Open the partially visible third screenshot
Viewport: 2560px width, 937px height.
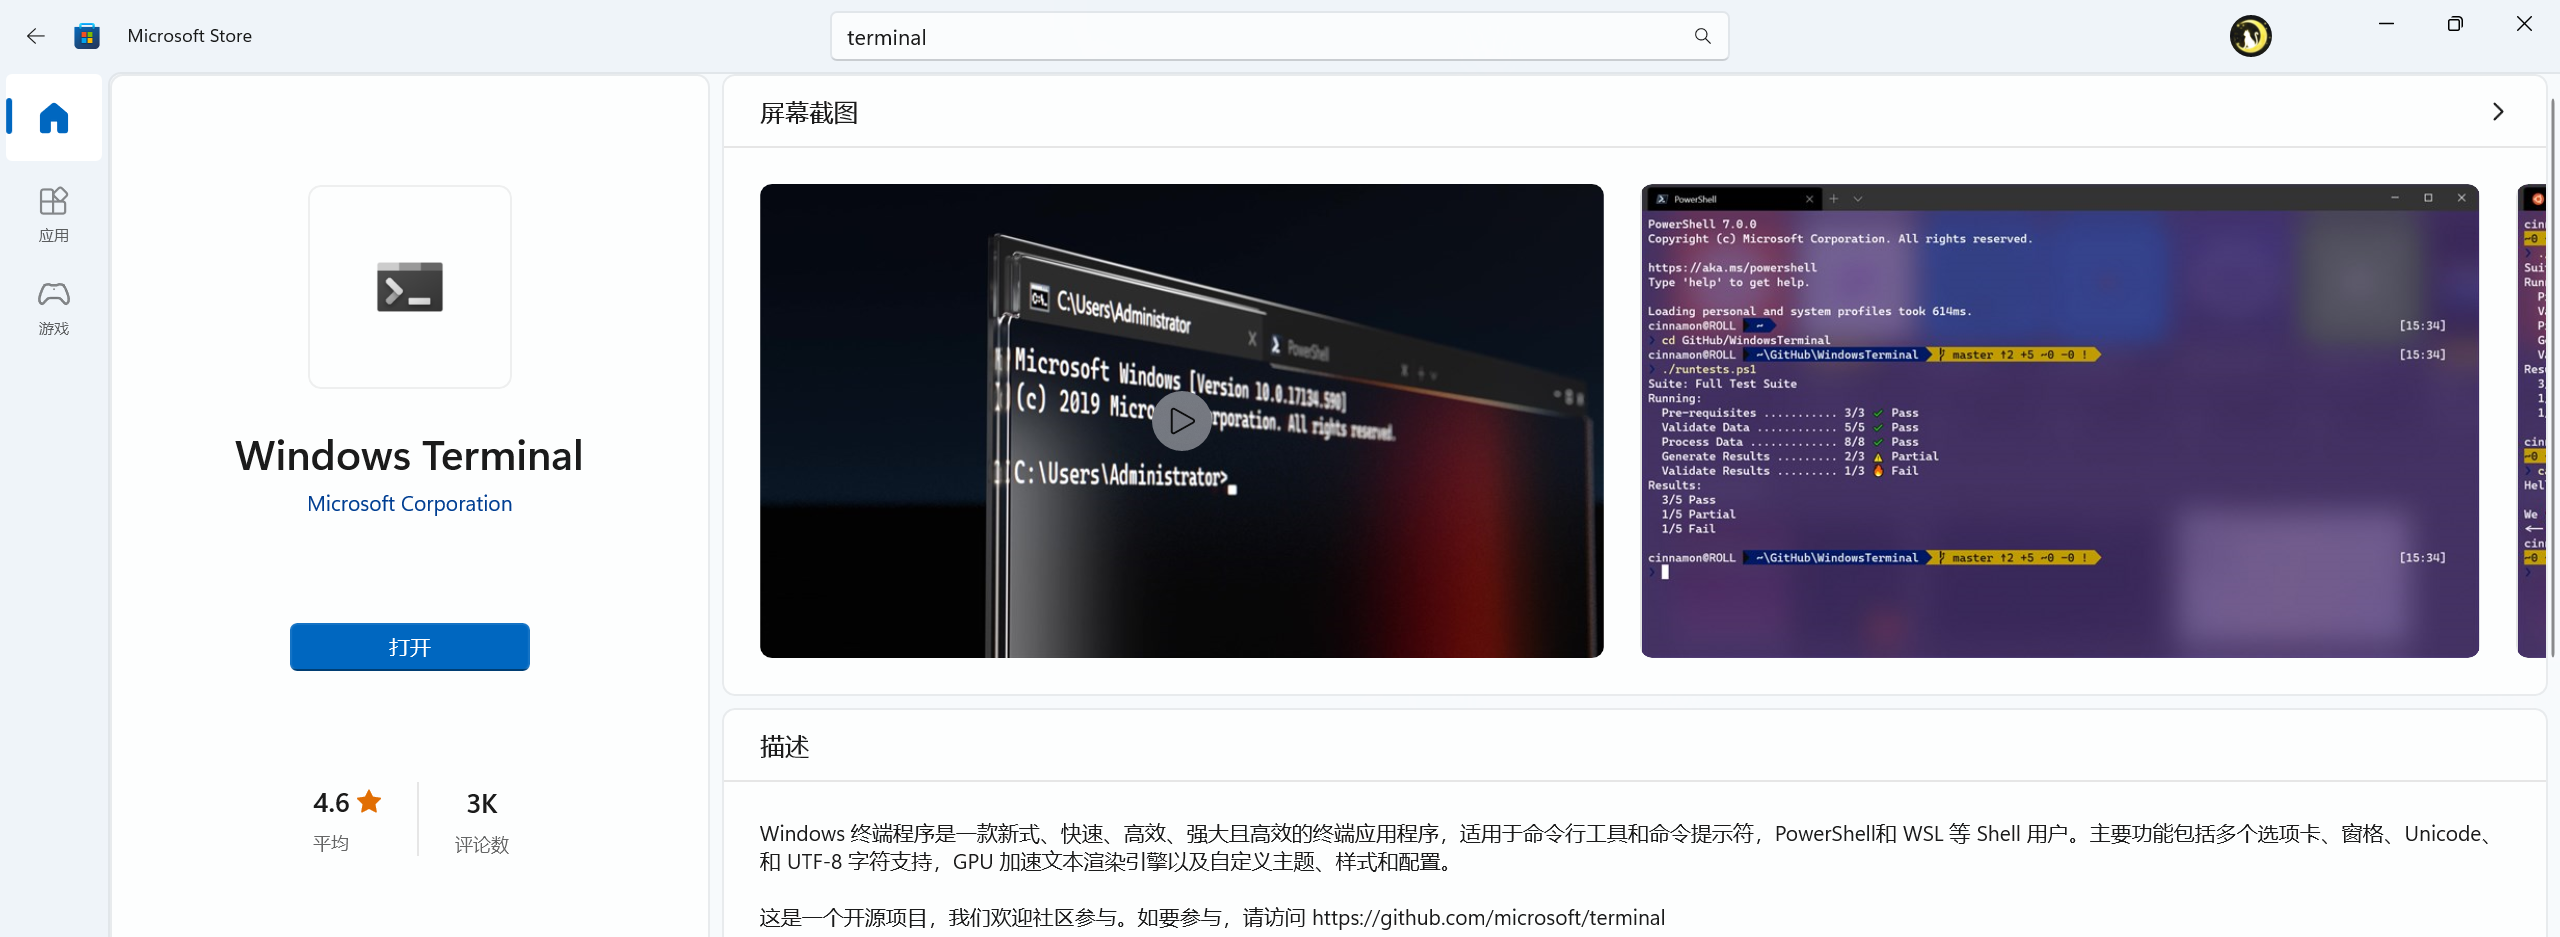click(x=2536, y=420)
